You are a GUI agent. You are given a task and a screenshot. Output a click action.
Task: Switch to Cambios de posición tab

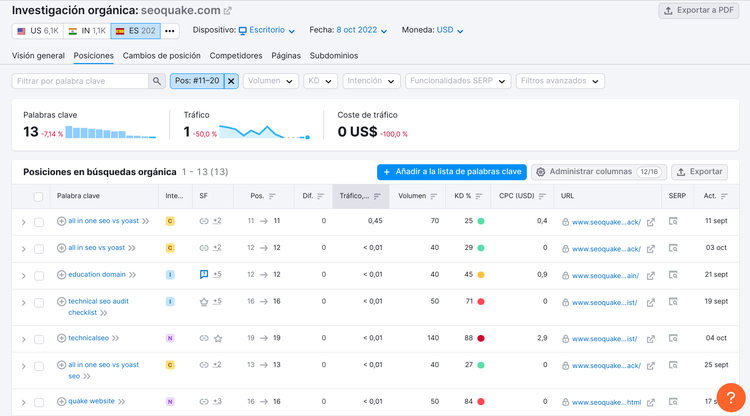coord(162,56)
